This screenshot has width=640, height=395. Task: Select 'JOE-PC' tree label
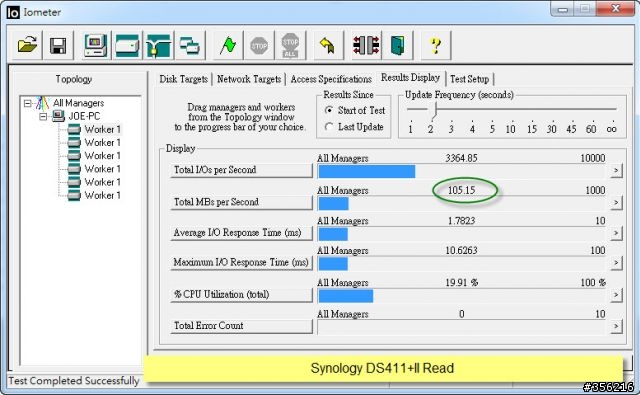tap(84, 116)
